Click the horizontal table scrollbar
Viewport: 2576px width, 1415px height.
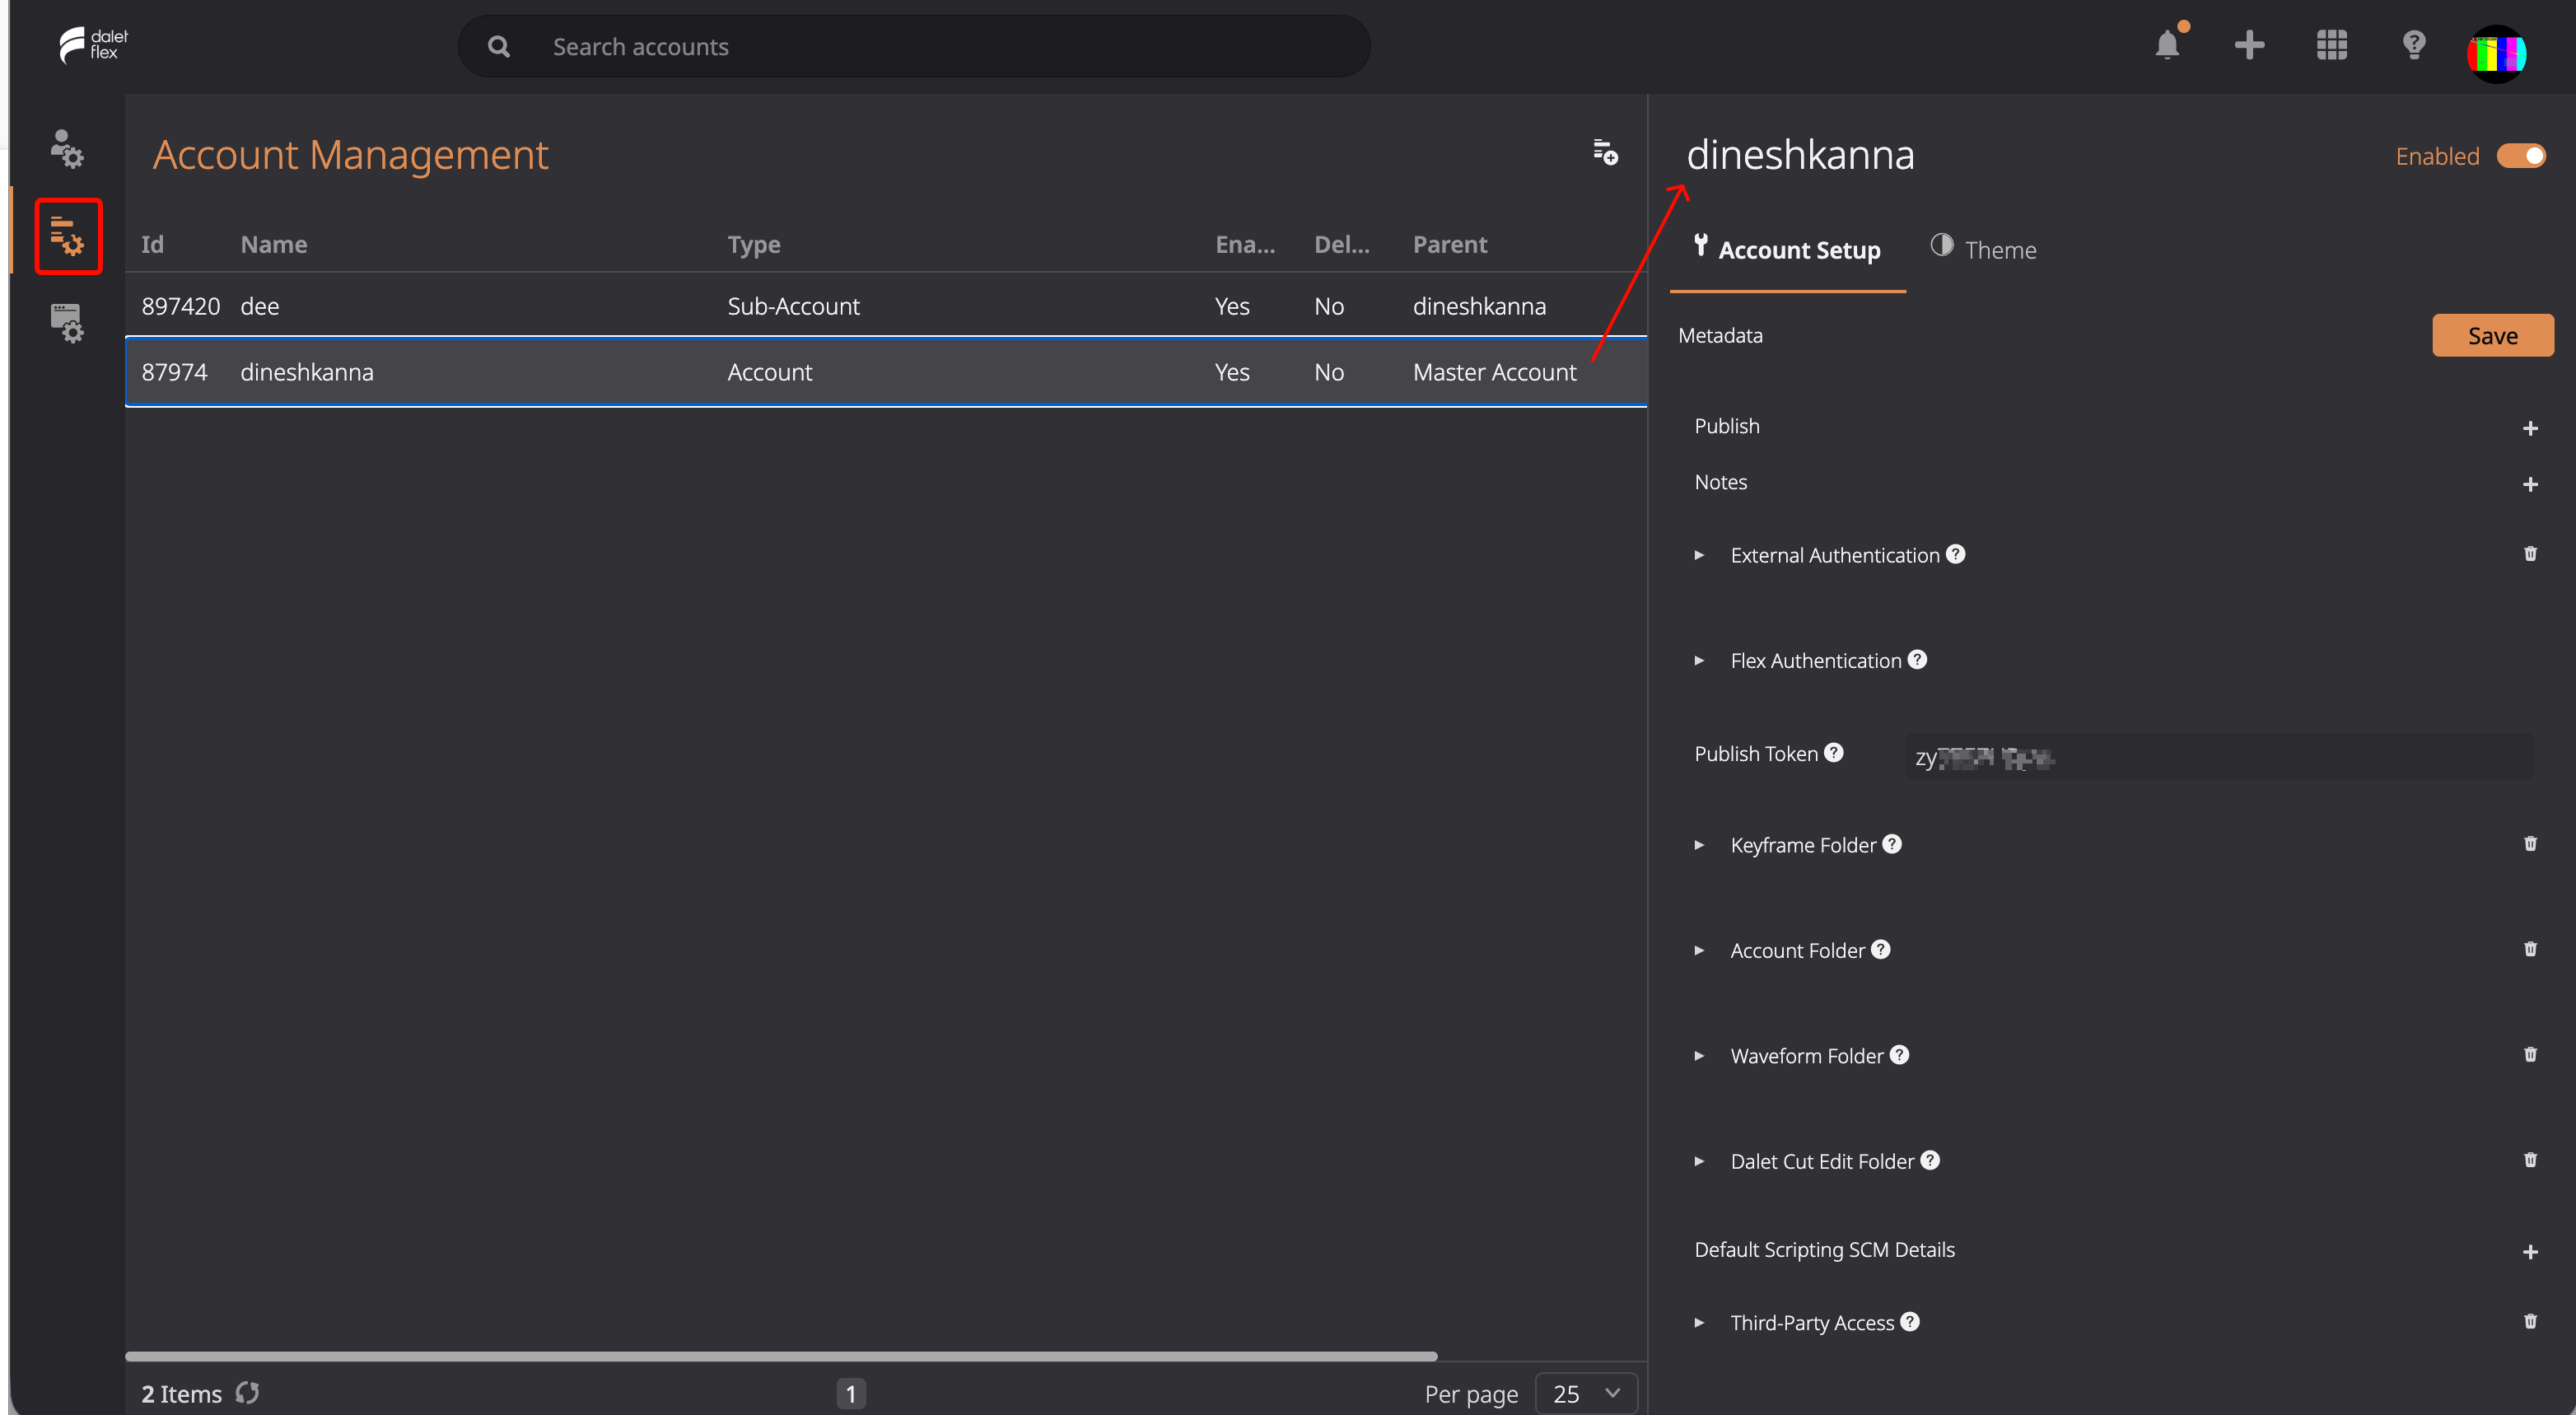(x=781, y=1356)
